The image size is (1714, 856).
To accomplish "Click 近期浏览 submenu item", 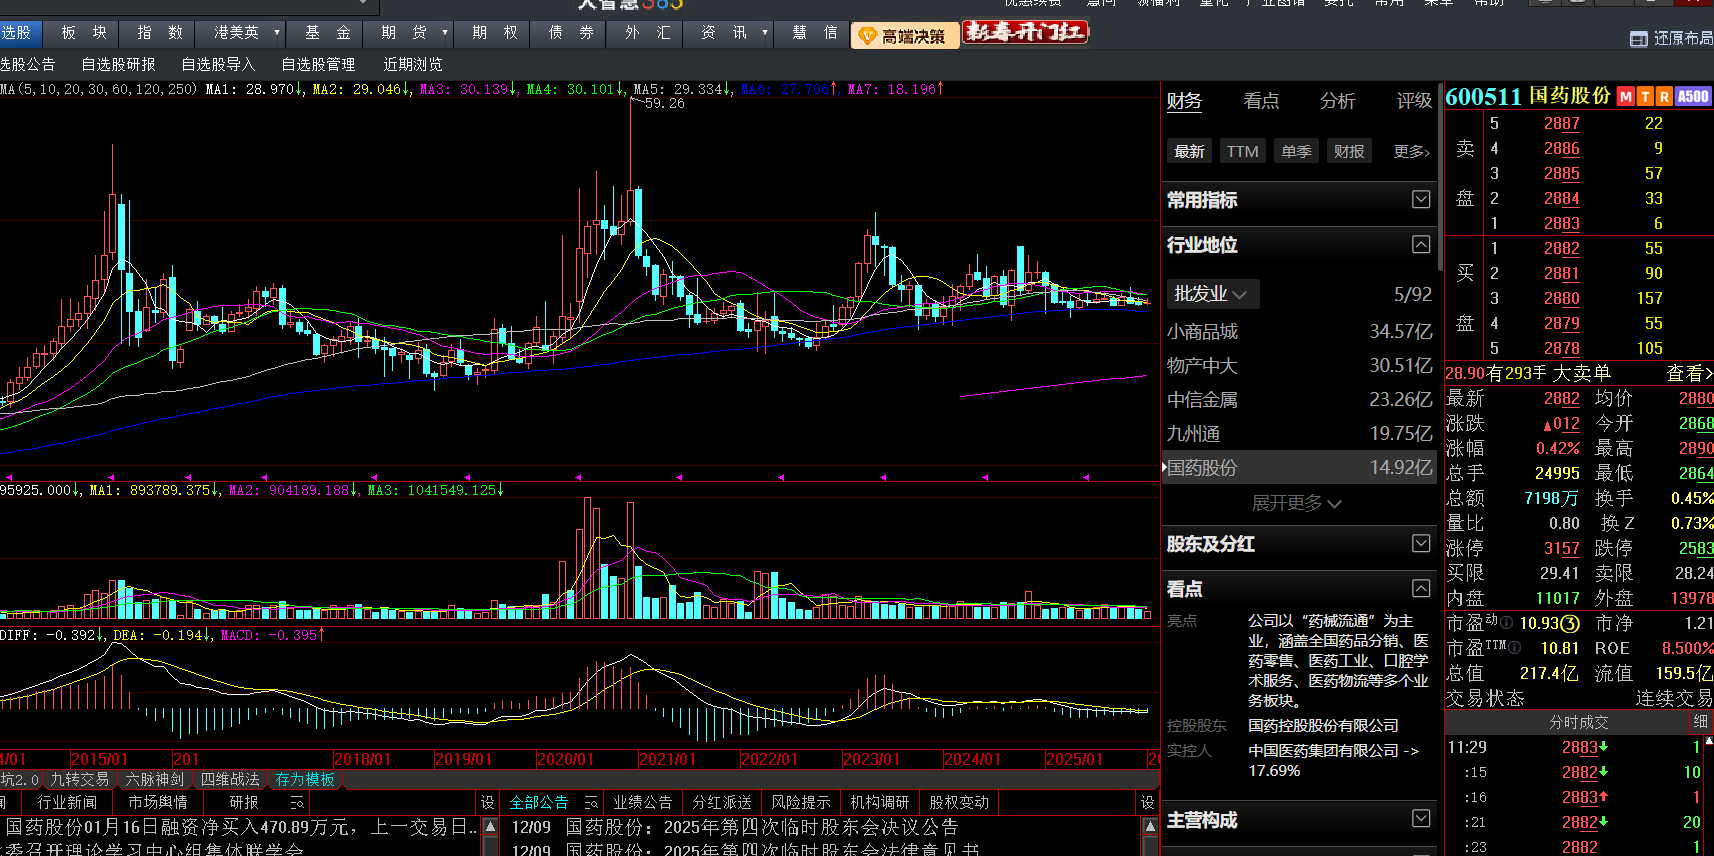I will coord(413,64).
